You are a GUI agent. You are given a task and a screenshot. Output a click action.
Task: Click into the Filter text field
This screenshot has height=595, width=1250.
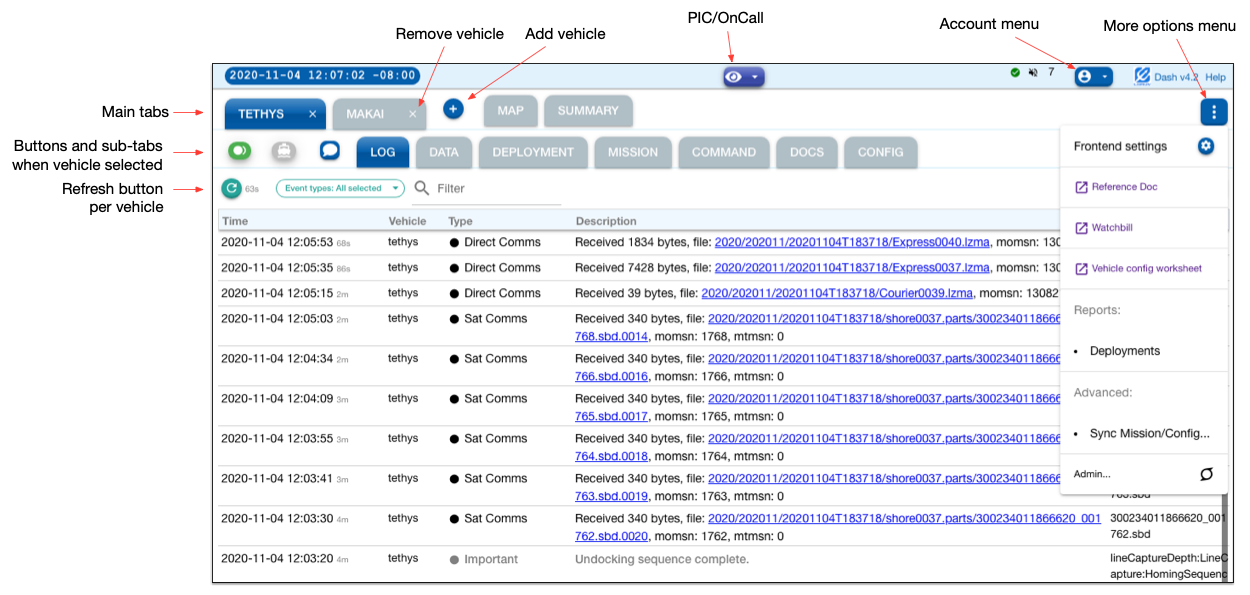497,188
